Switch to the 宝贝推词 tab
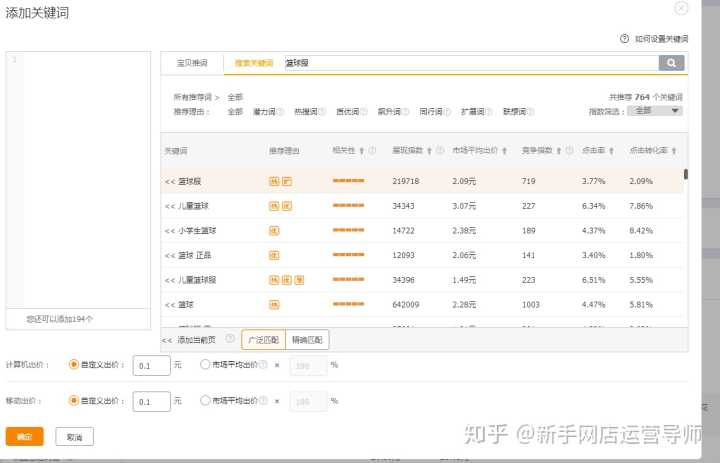The image size is (720, 463). click(x=192, y=63)
